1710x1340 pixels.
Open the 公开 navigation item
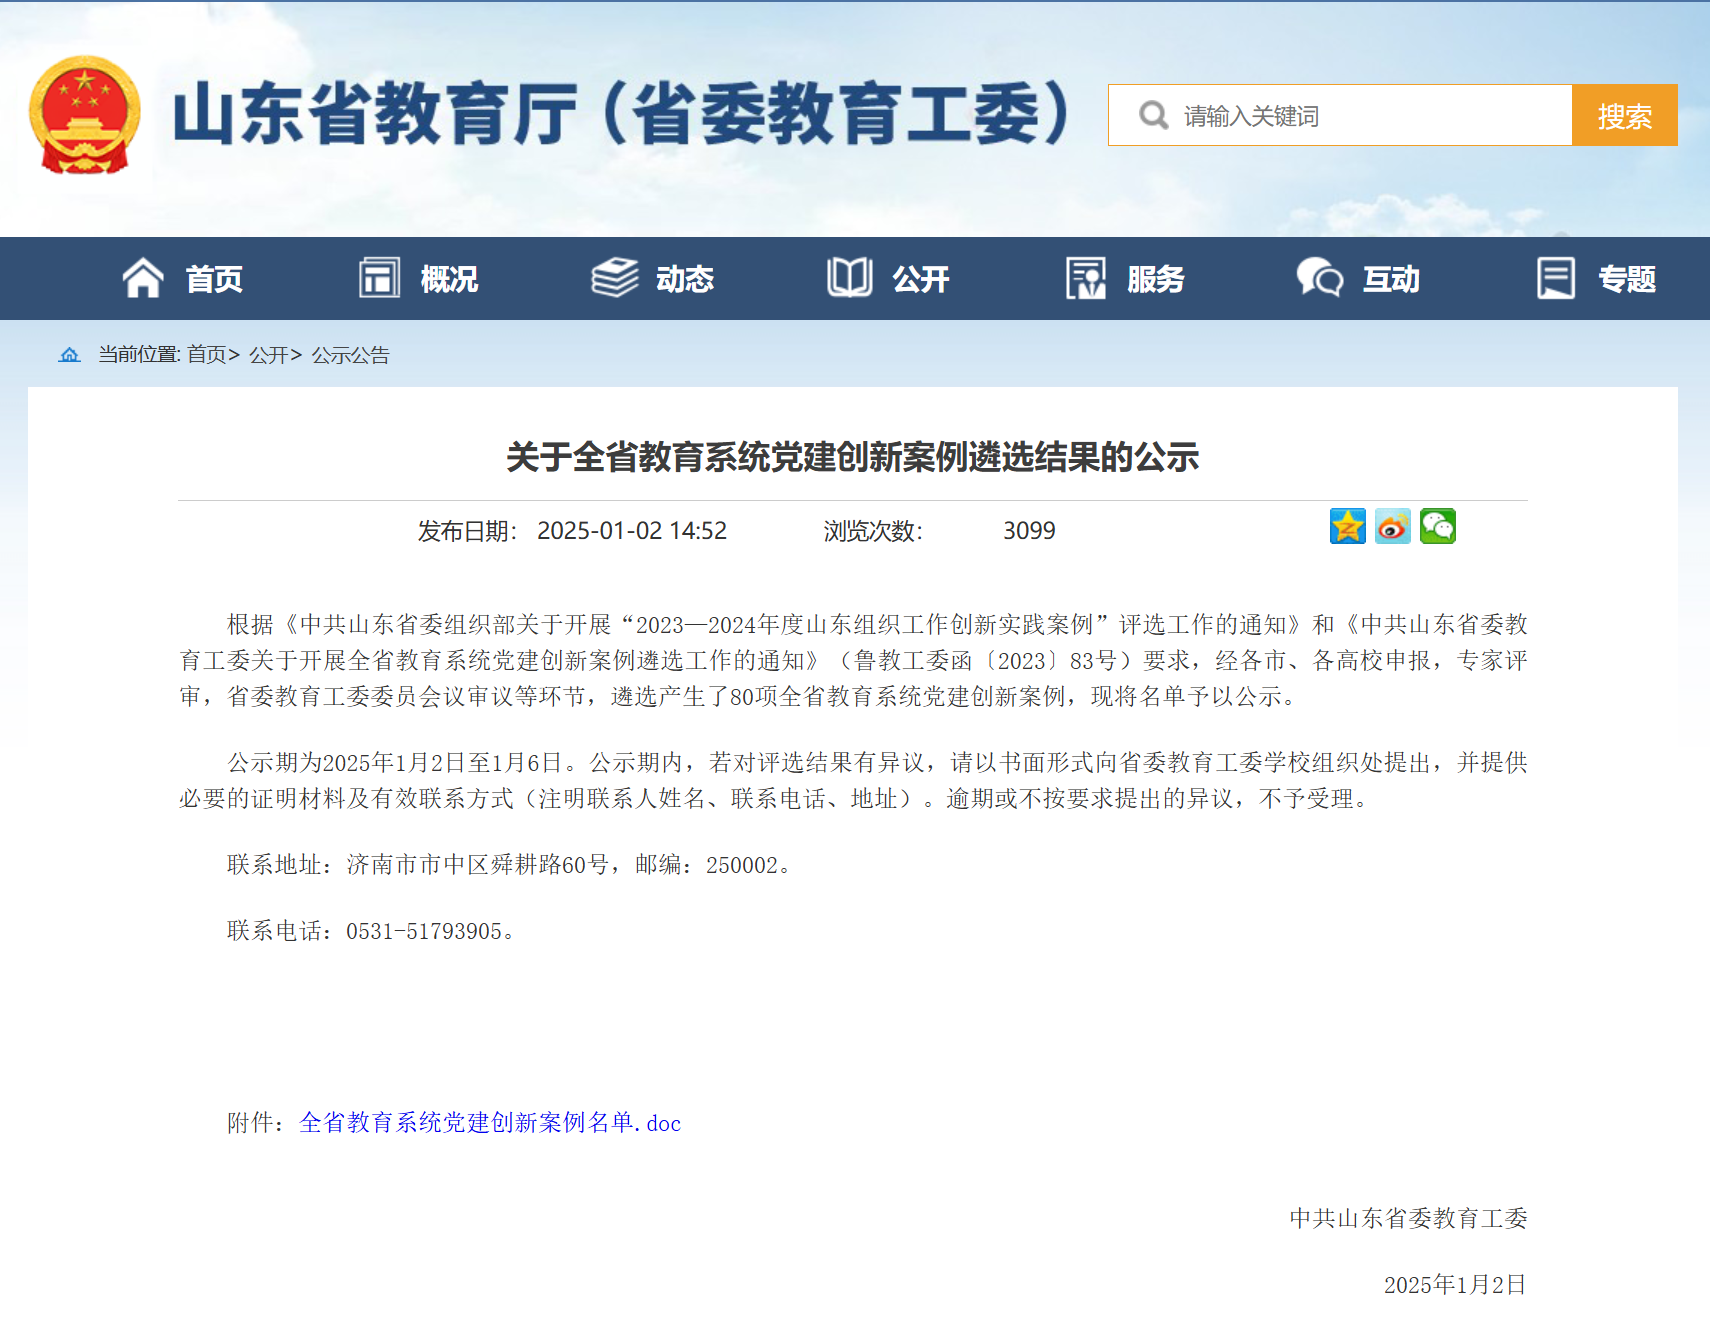(921, 279)
